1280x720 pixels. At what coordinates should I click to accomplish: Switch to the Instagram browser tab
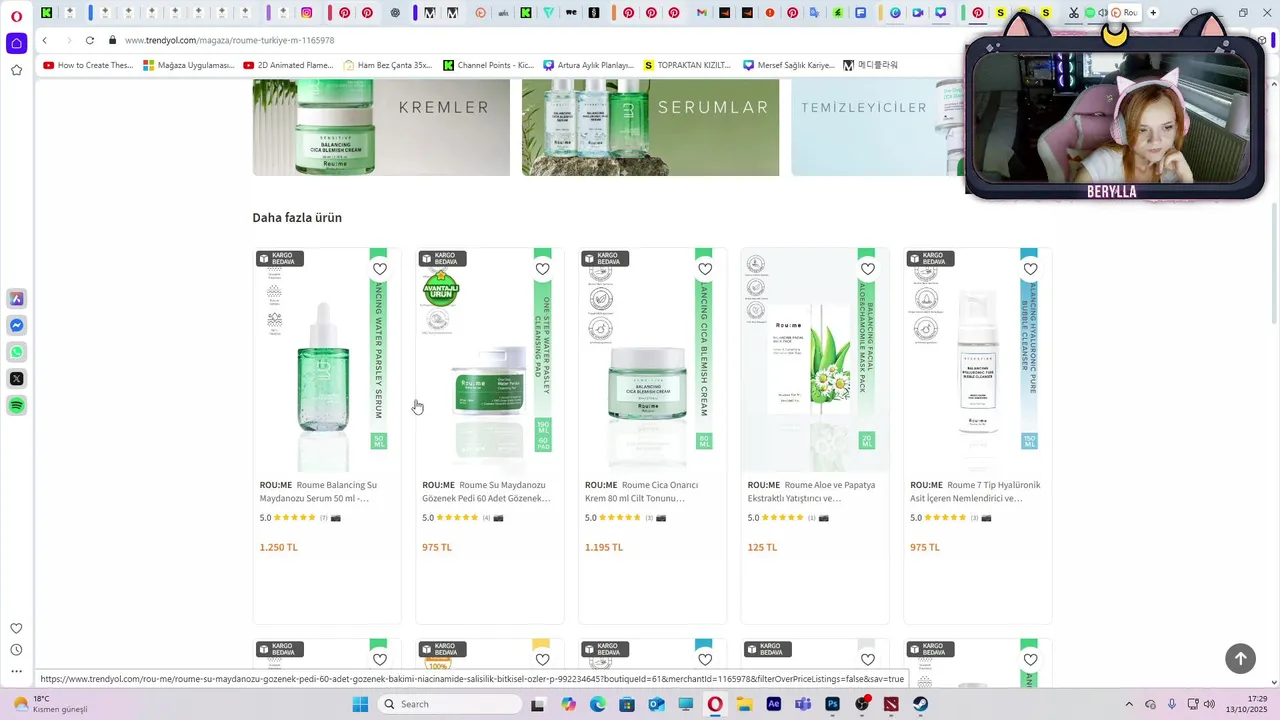(x=307, y=13)
